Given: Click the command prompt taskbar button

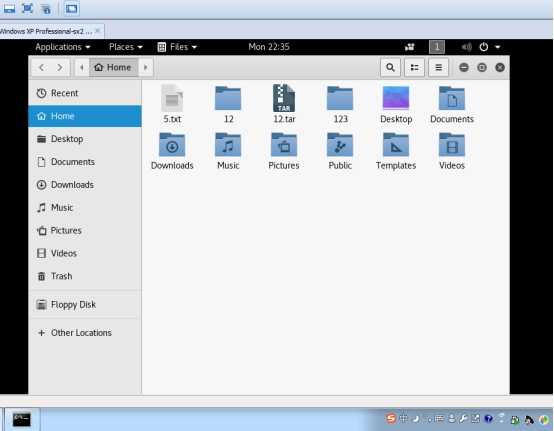Looking at the screenshot, I should [x=22, y=420].
